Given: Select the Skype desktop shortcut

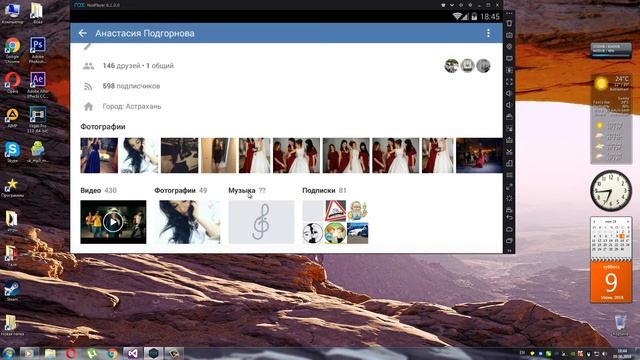Looking at the screenshot, I should coord(12,153).
